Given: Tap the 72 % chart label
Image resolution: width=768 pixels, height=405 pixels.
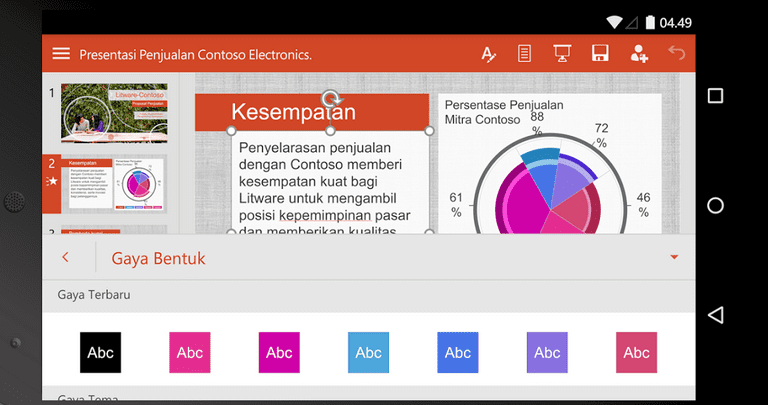Looking at the screenshot, I should point(601,135).
